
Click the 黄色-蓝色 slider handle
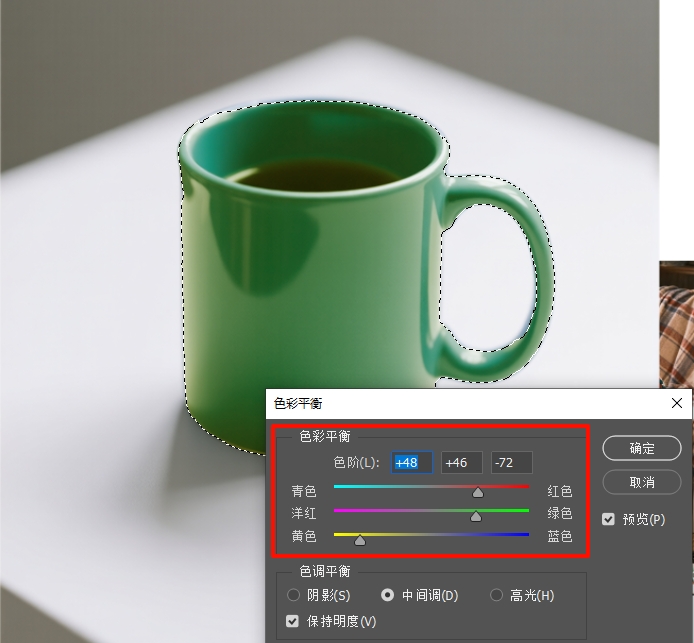360,539
